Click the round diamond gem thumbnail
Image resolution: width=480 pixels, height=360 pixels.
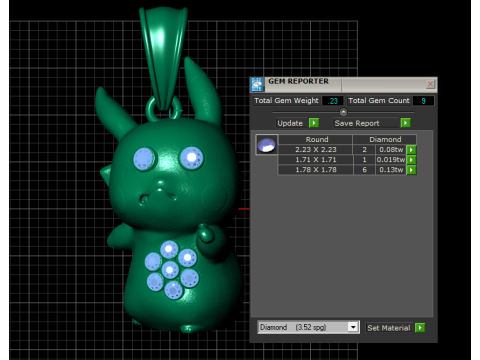267,145
